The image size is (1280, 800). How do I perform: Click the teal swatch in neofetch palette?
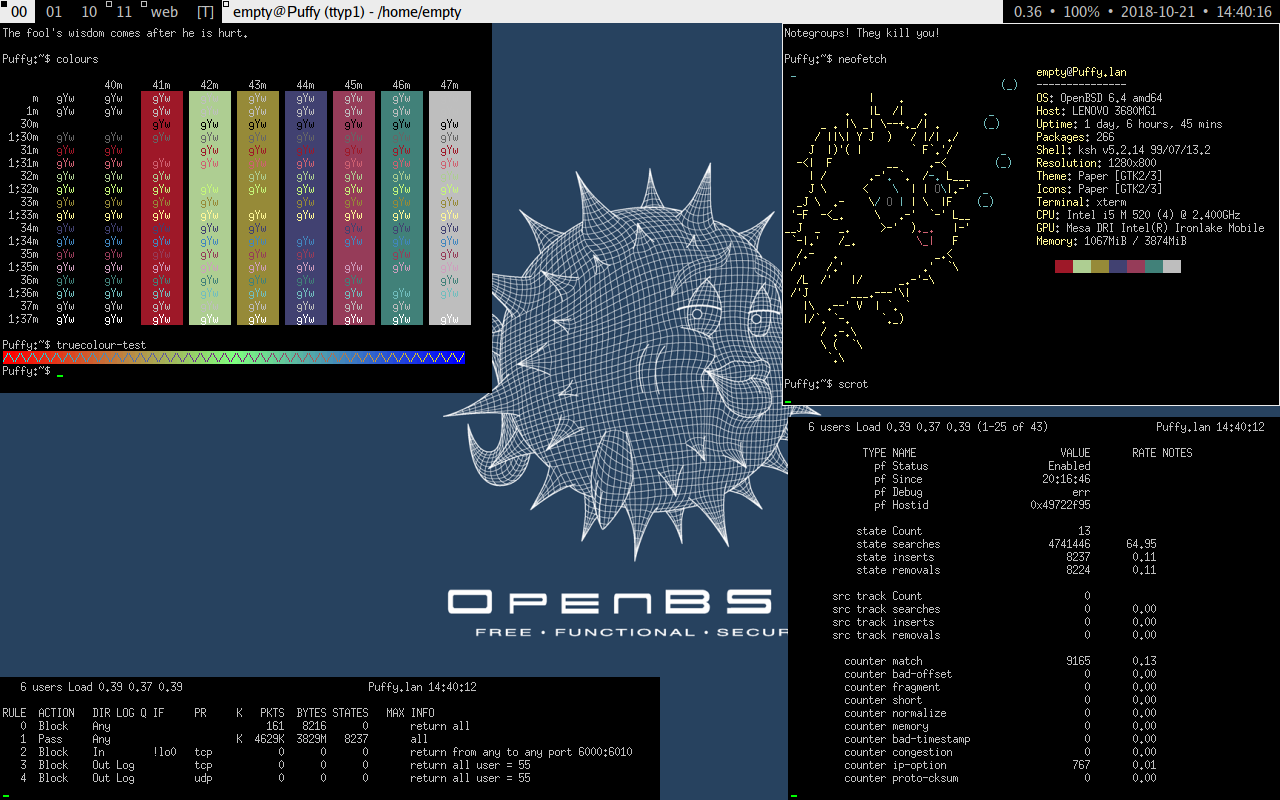pyautogui.click(x=1154, y=267)
